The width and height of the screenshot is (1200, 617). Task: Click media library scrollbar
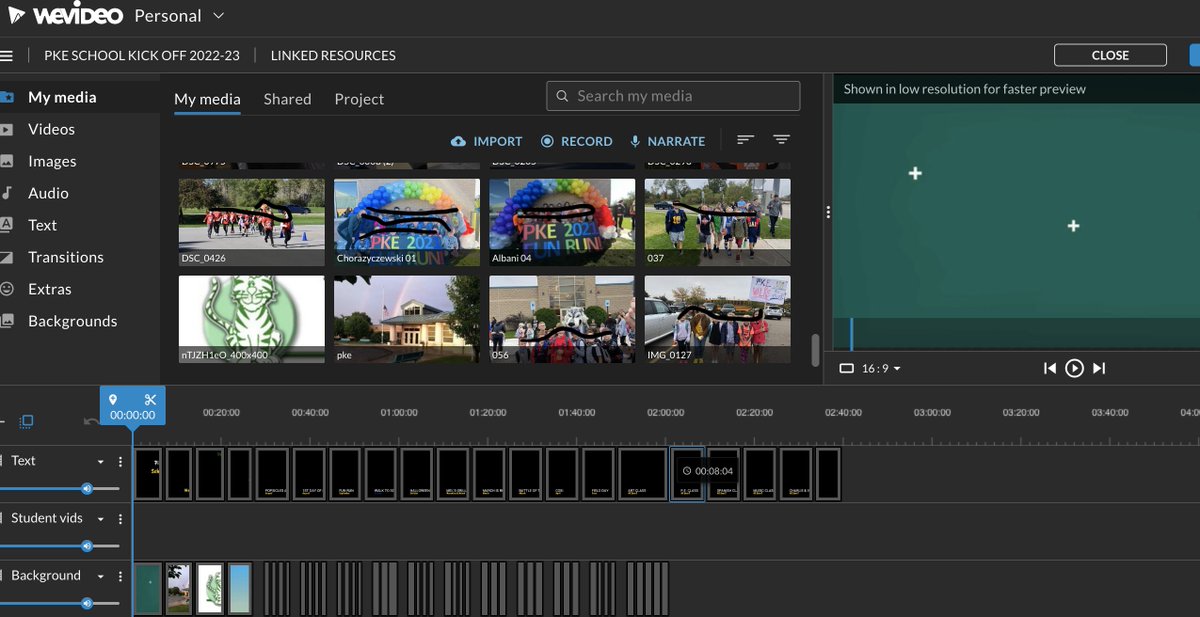click(815, 350)
